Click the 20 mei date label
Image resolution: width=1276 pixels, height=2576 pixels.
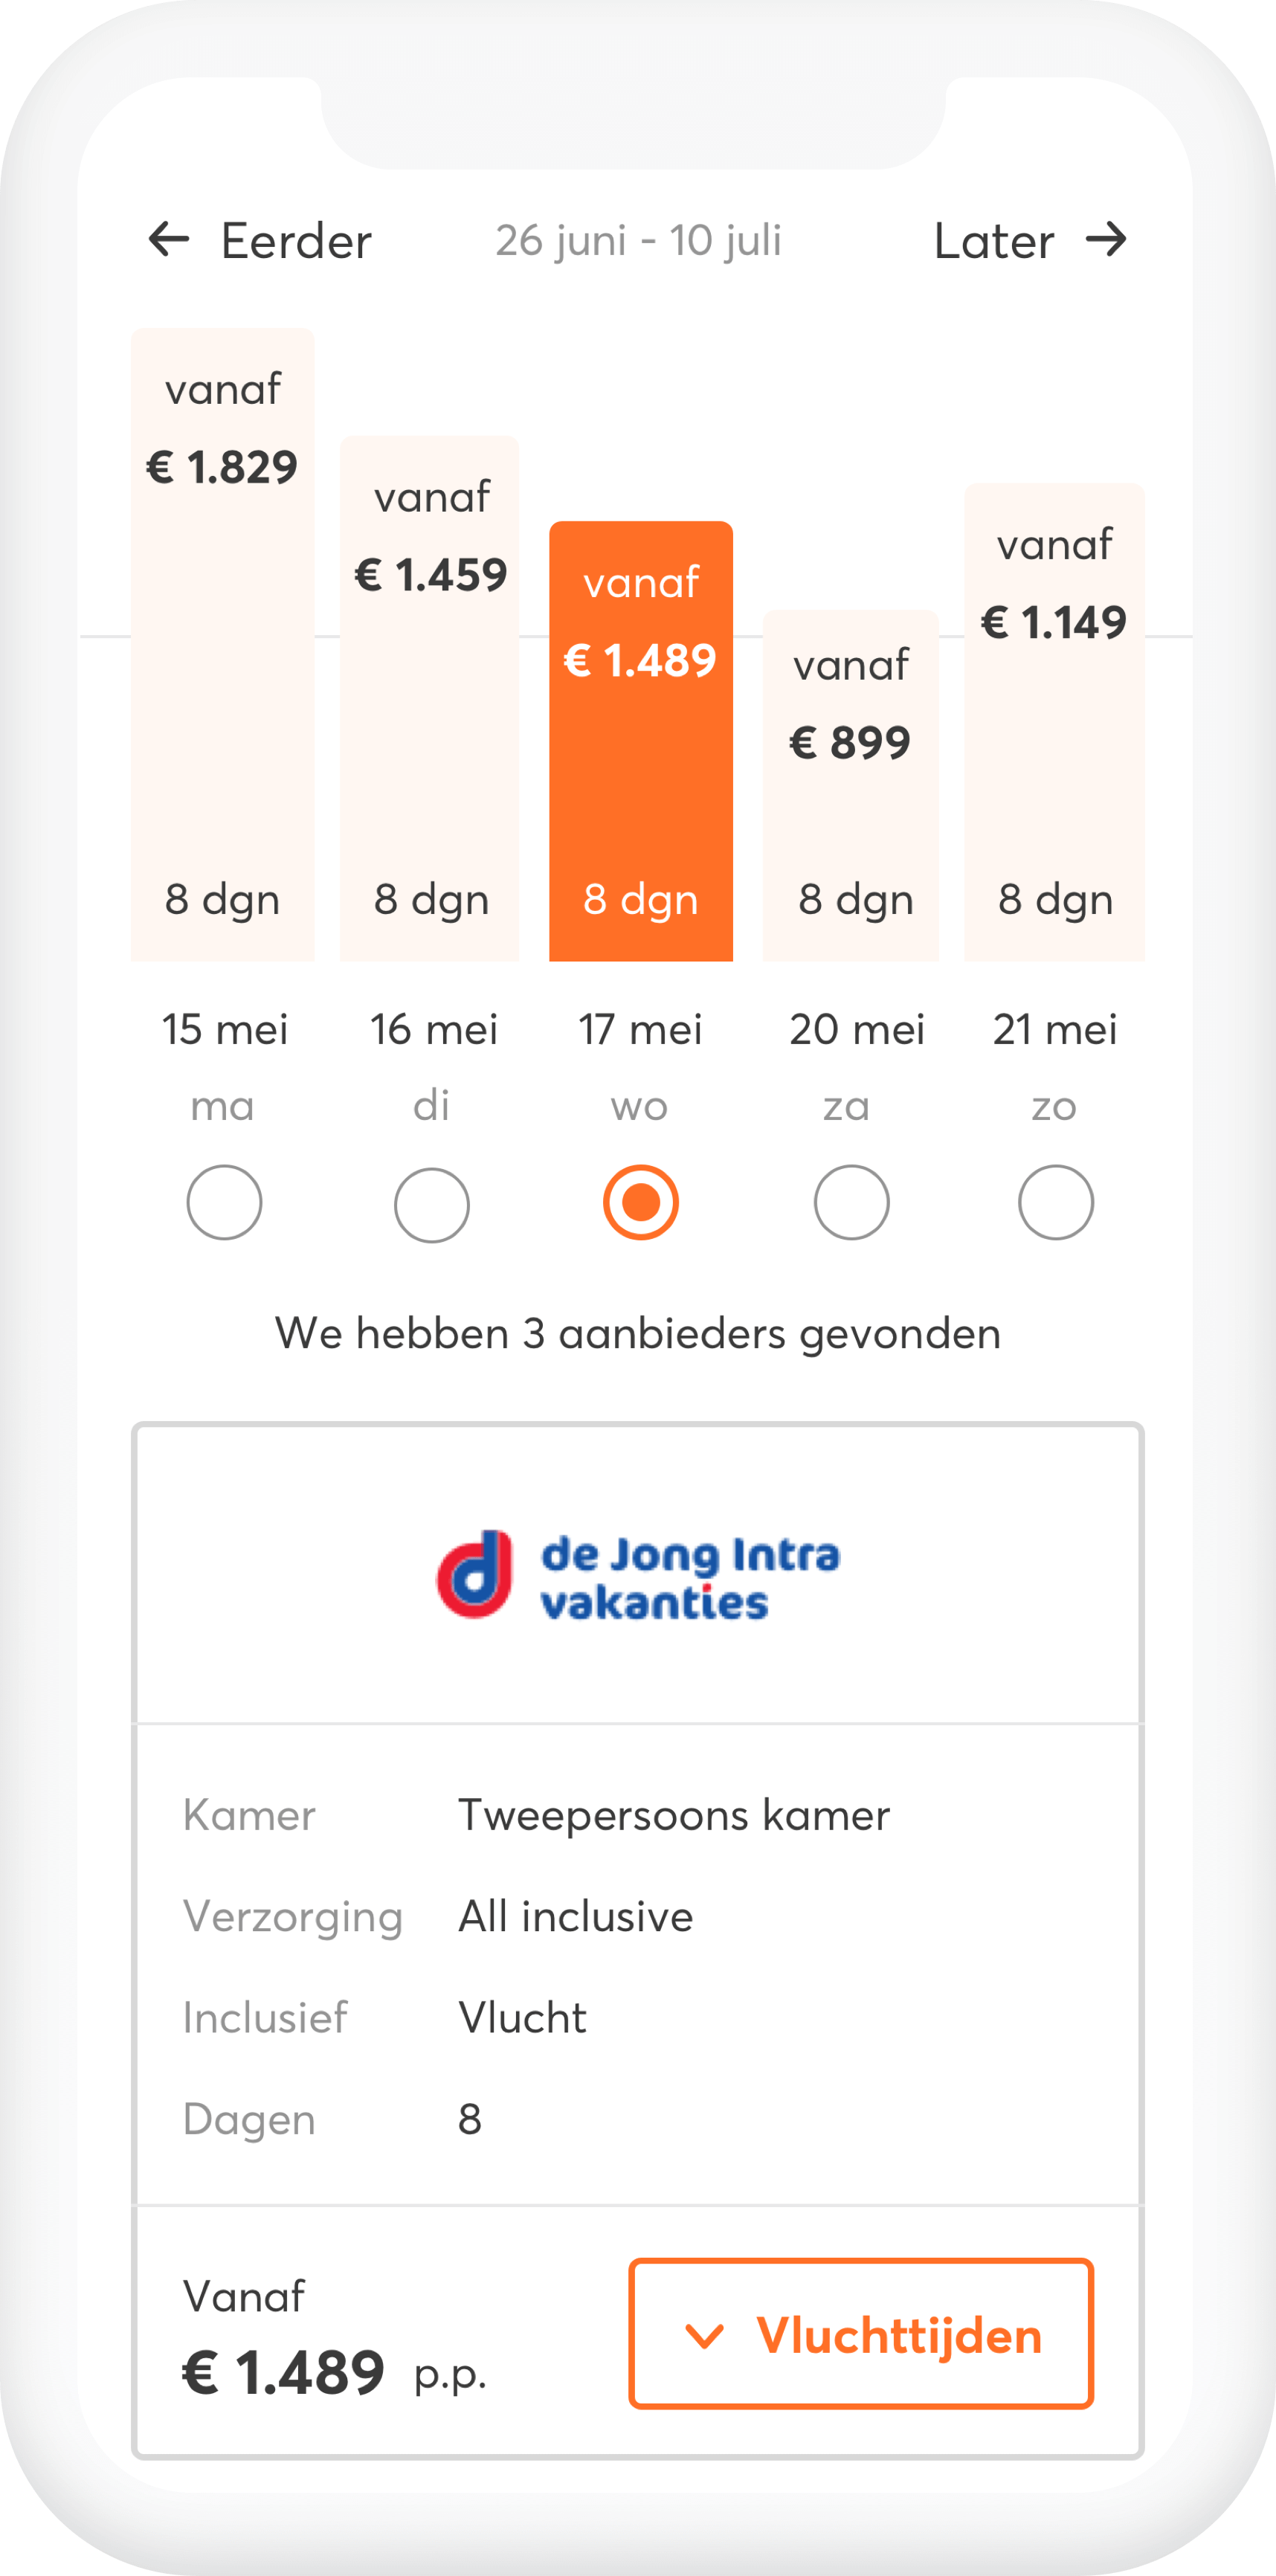coord(857,1029)
